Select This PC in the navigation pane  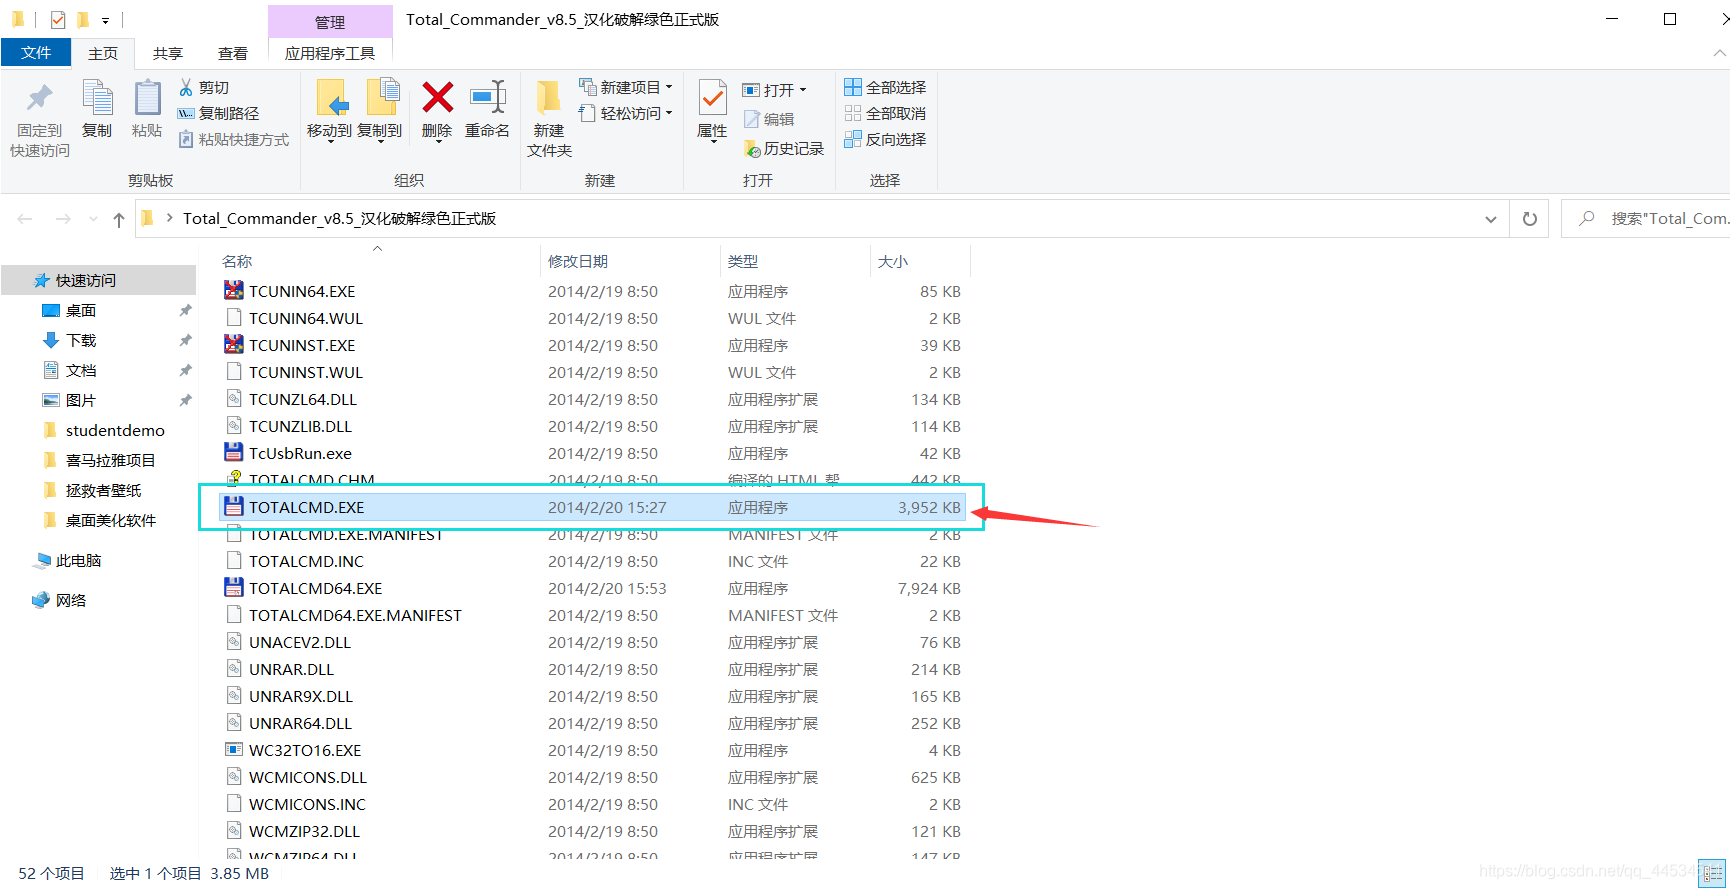(x=78, y=561)
